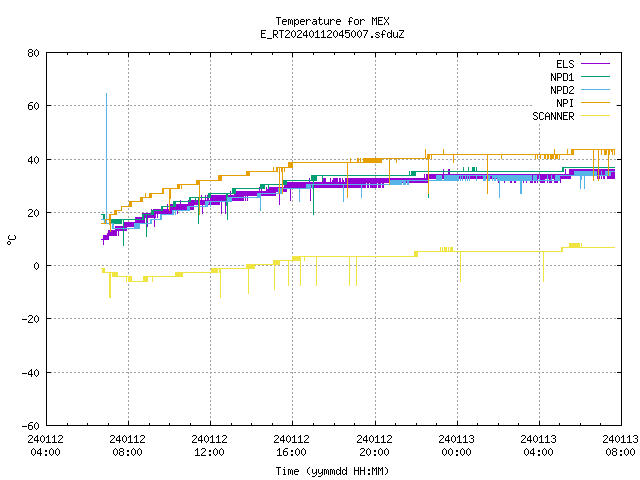The image size is (640, 480).
Task: Select the NPD2 legend label
Action: tap(562, 90)
